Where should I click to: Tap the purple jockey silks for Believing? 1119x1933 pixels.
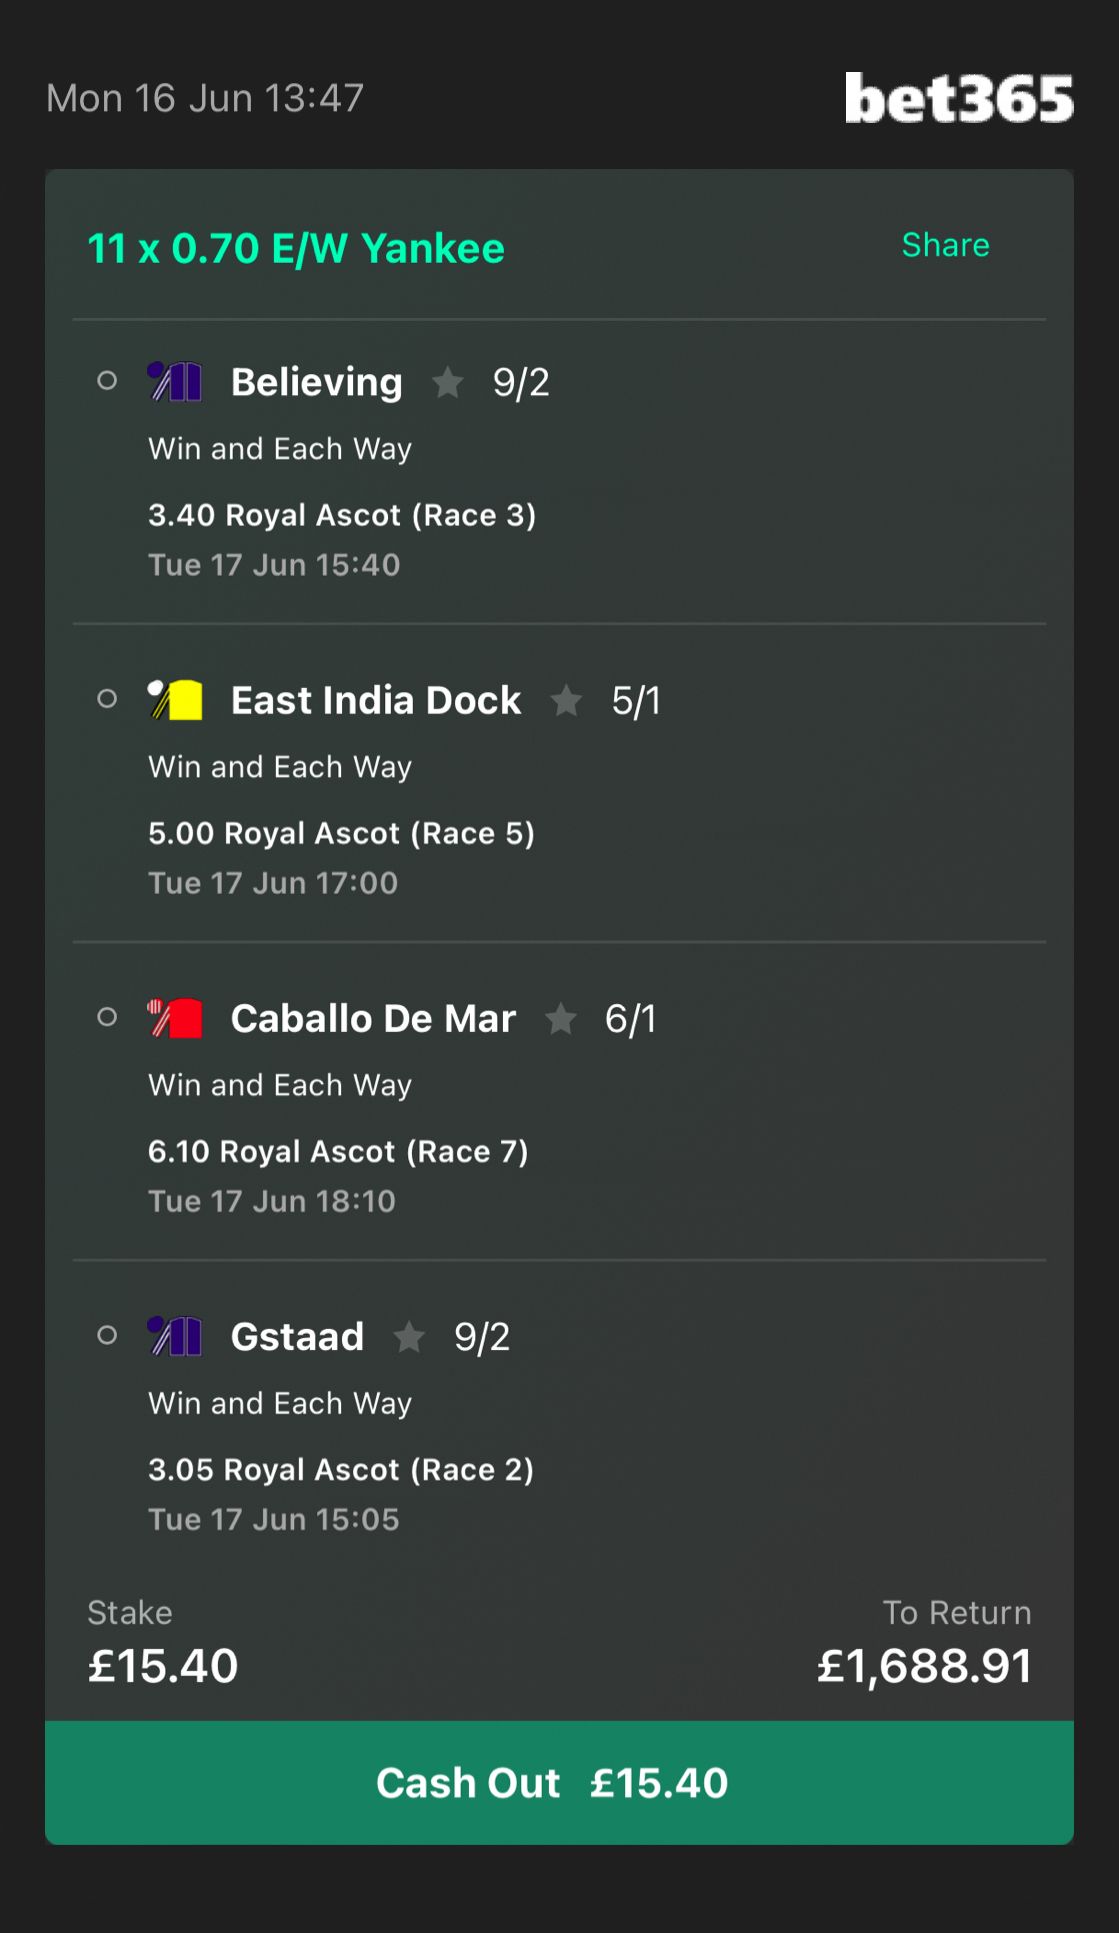(x=175, y=381)
